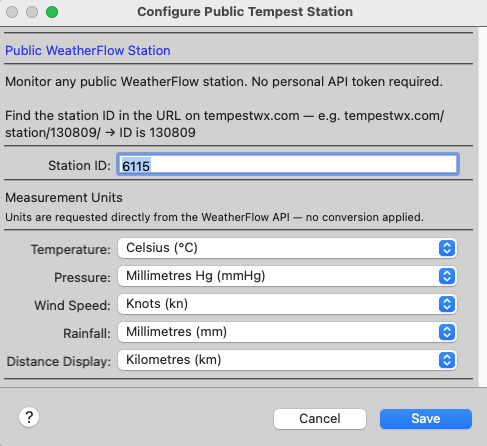
Task: Click the Station ID input field
Action: coord(288,164)
